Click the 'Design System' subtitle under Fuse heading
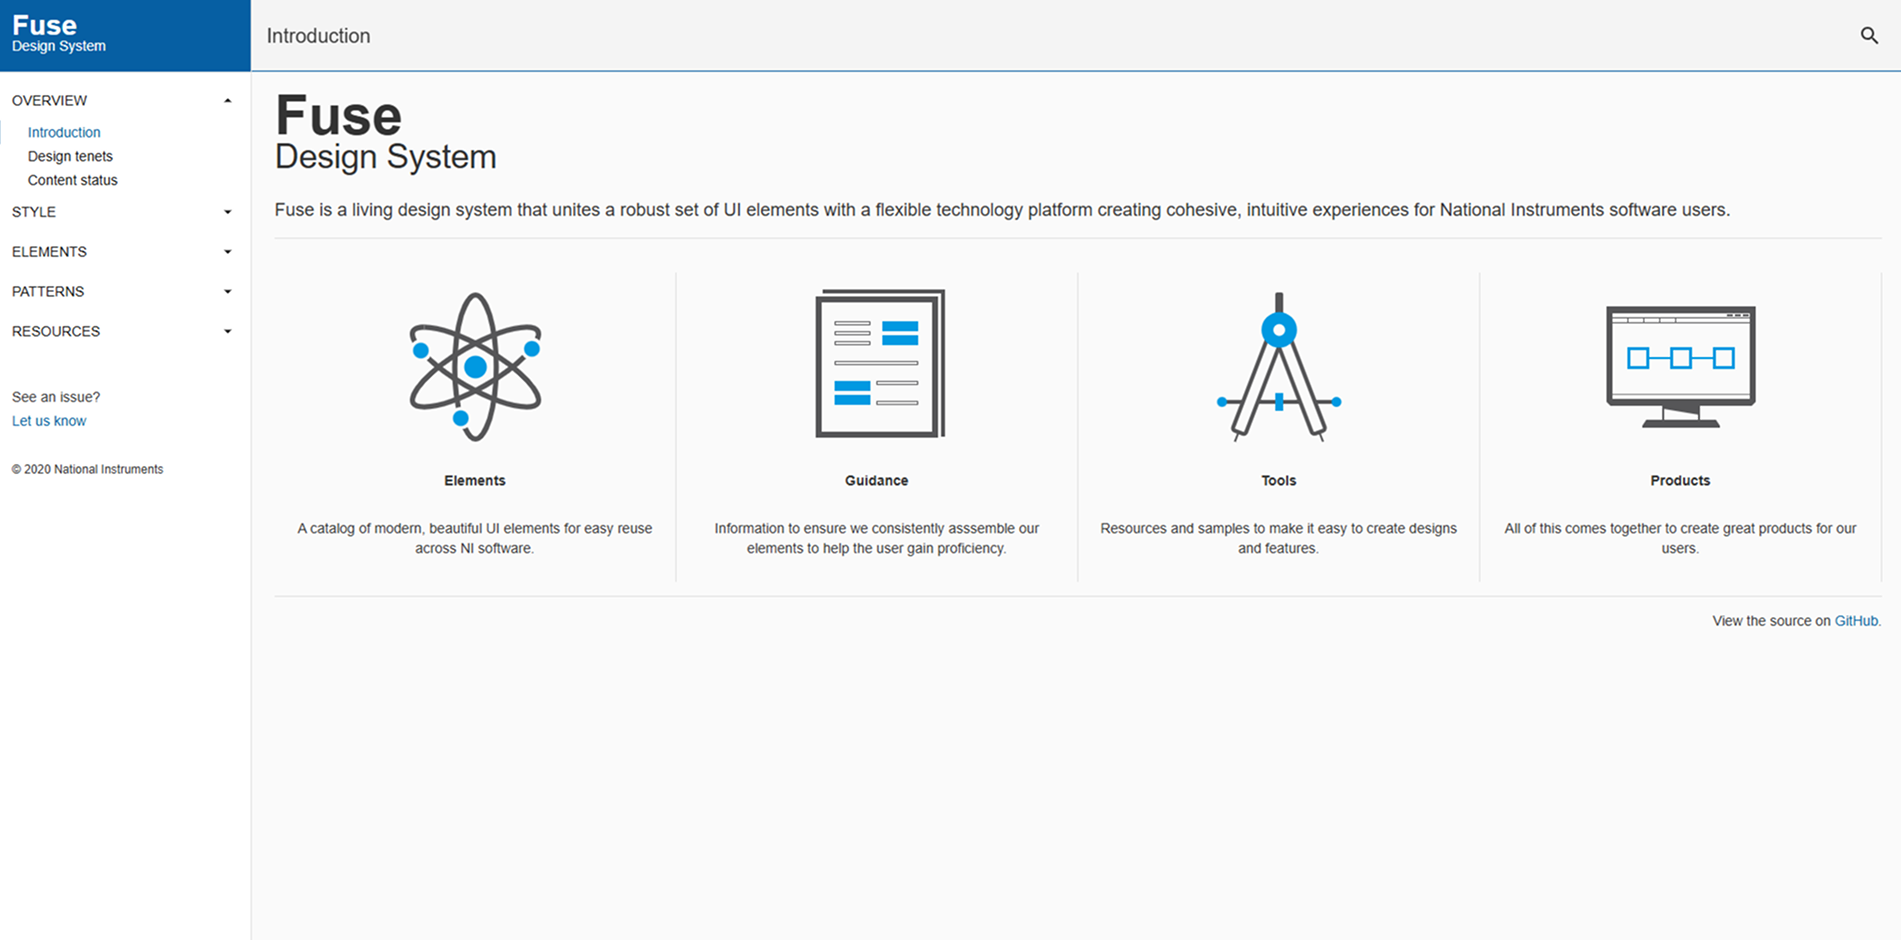 pyautogui.click(x=385, y=158)
